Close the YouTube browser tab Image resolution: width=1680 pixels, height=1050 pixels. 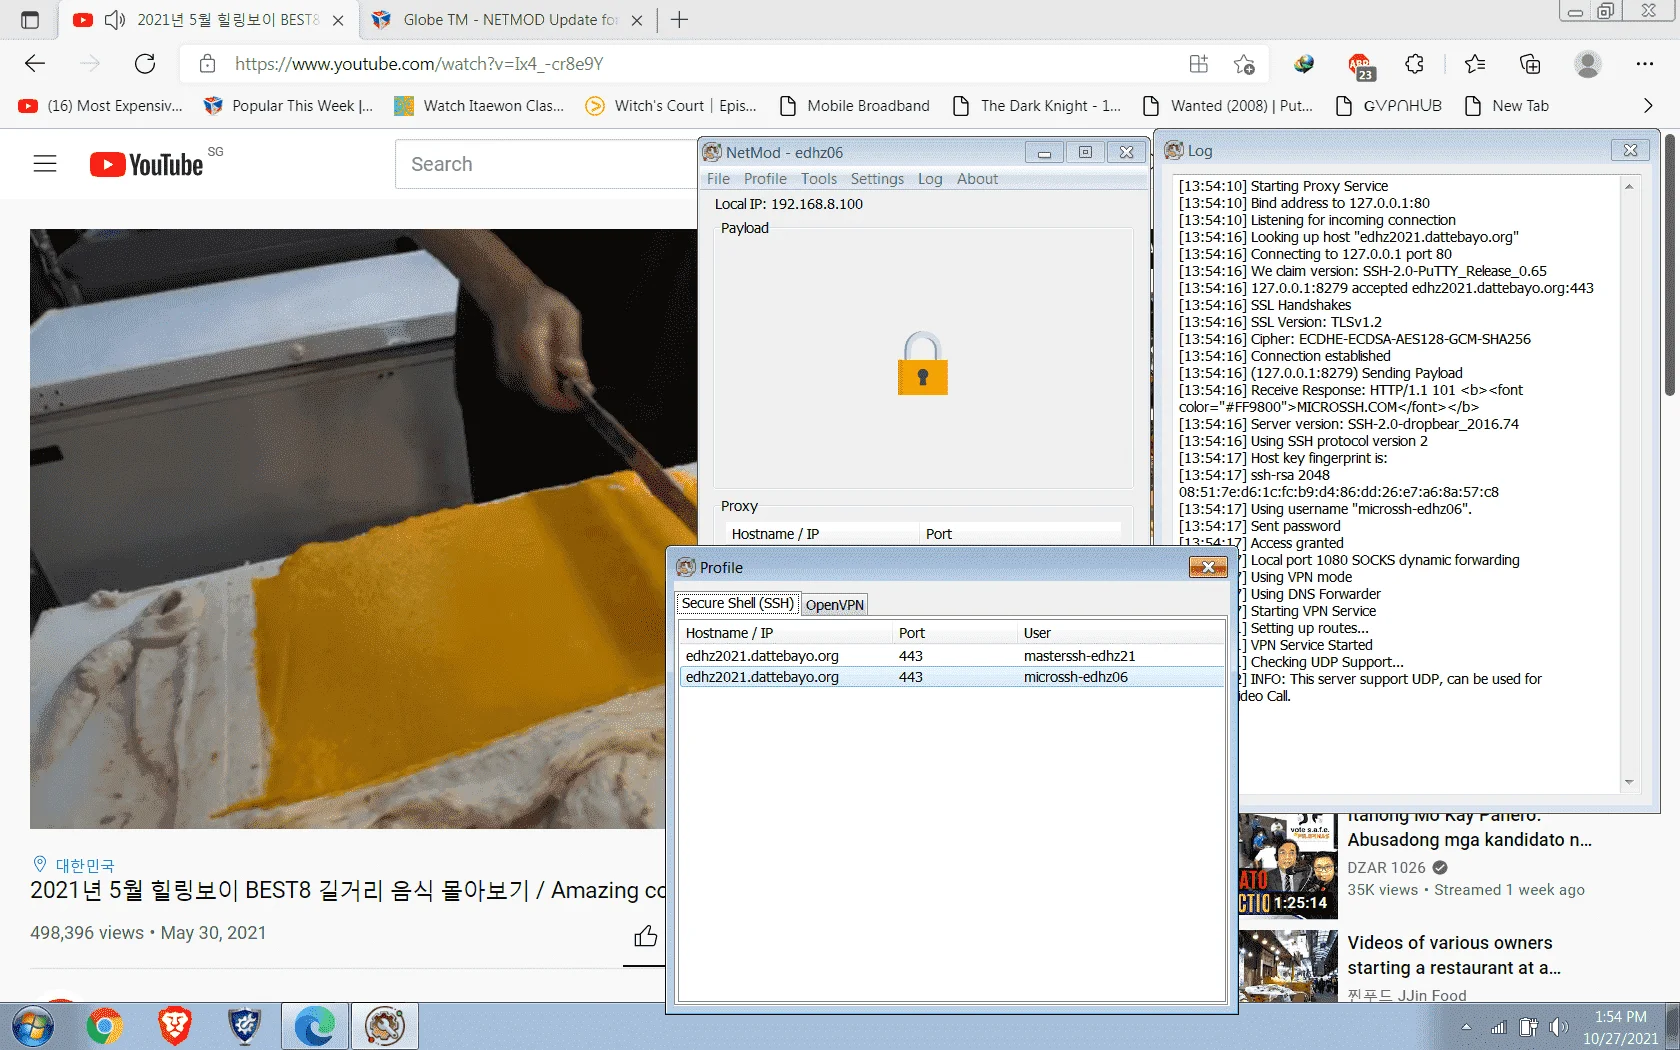(x=338, y=20)
